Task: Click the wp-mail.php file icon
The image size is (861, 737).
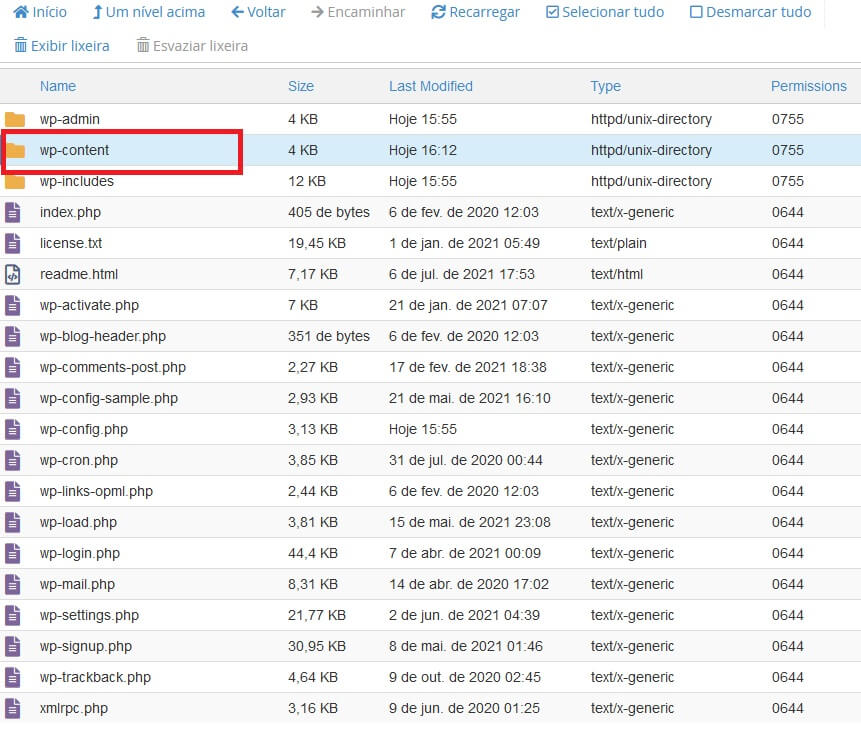Action: coord(13,584)
